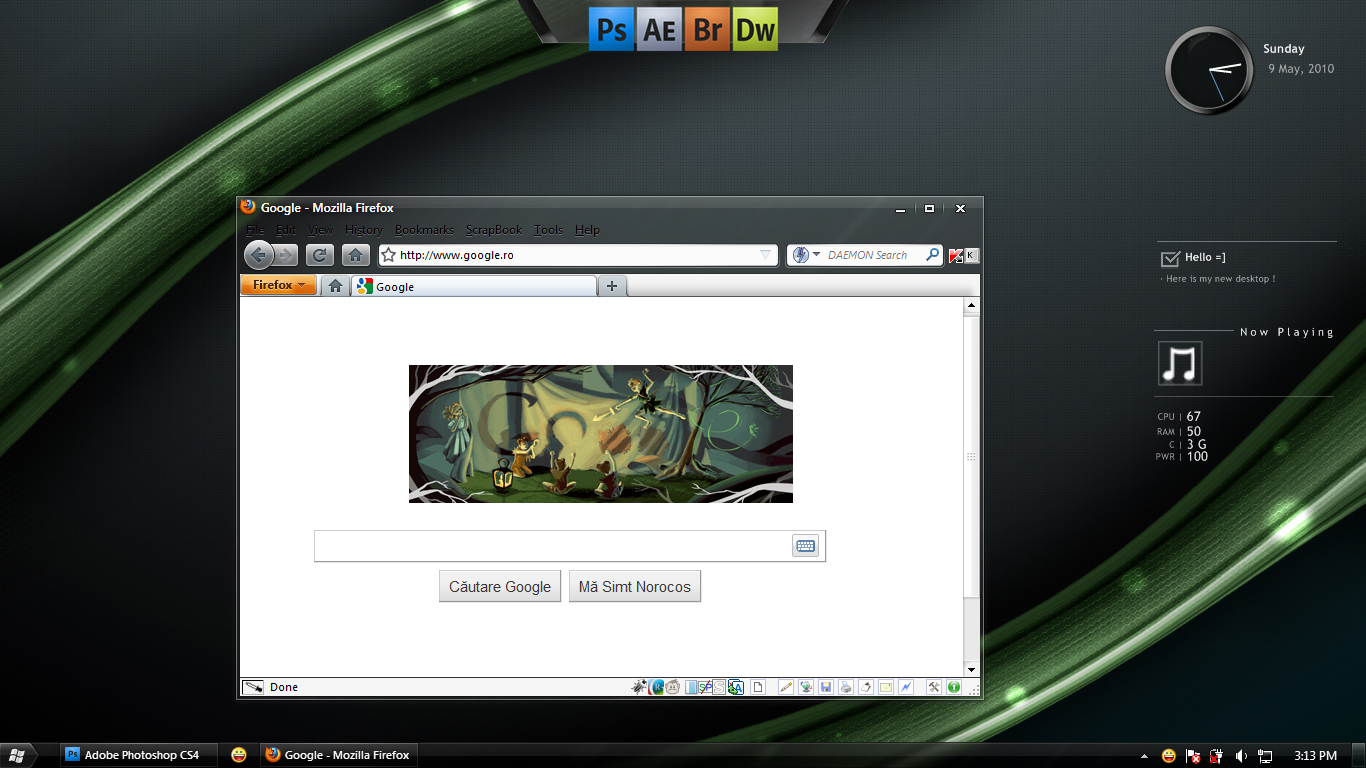Click the Greasemonkey monkey icon in status bar
1366x768 pixels.
[673, 687]
